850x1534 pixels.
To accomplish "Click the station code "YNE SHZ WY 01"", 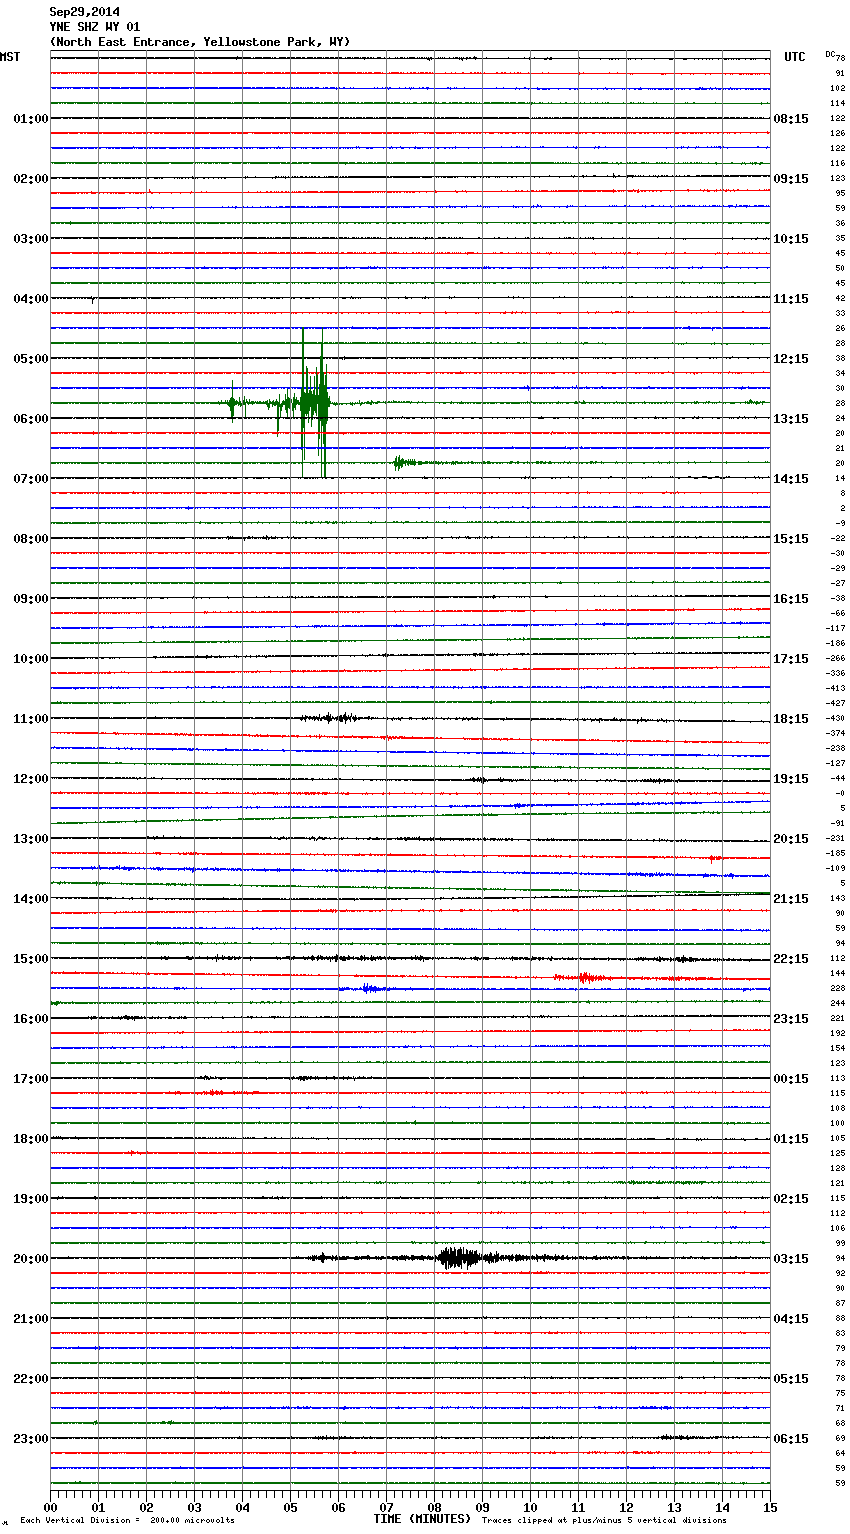I will click(95, 27).
